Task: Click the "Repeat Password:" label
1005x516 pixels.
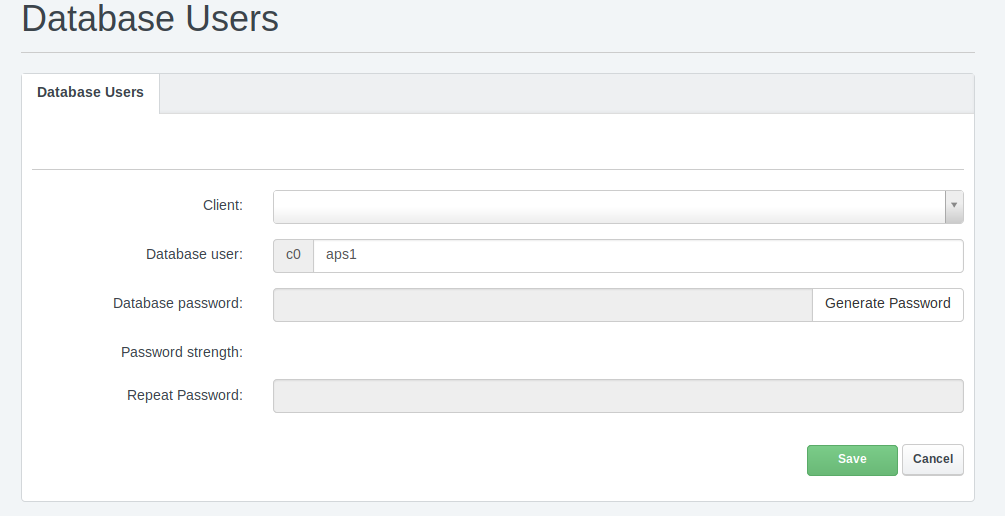Action: (185, 395)
